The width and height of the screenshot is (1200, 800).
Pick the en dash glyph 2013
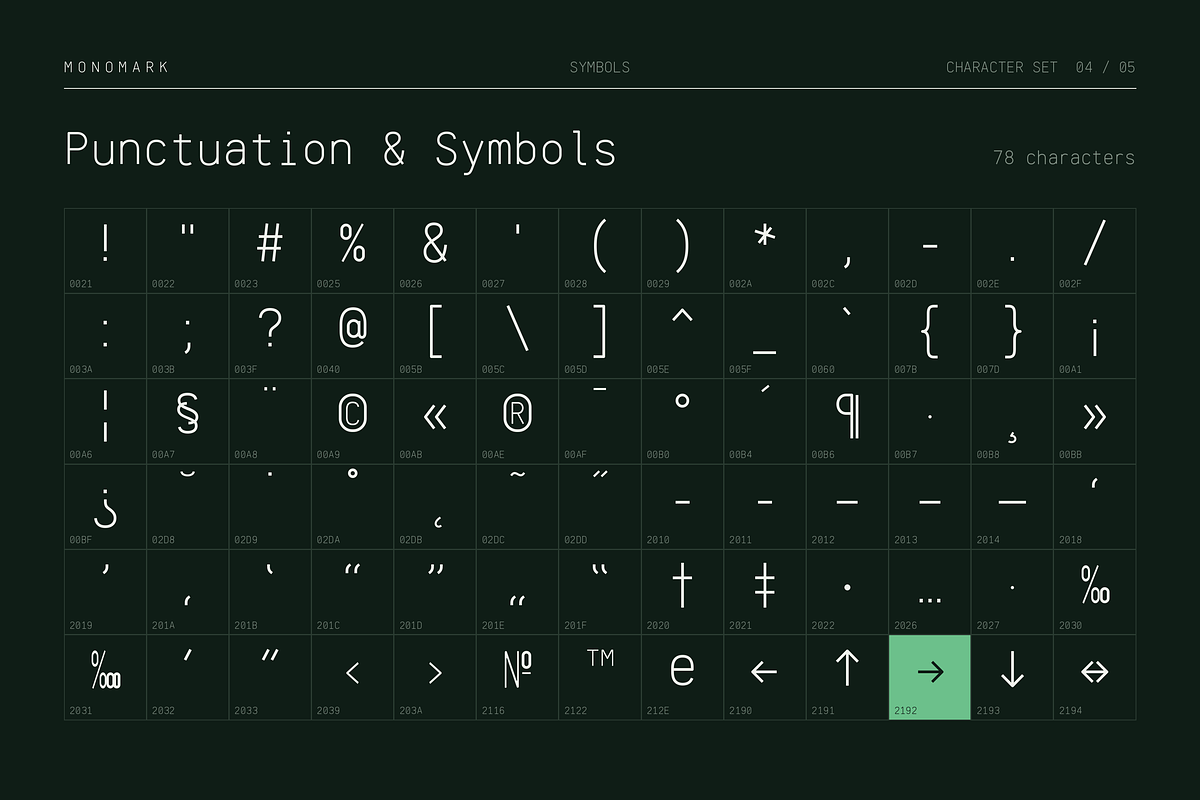(x=929, y=506)
